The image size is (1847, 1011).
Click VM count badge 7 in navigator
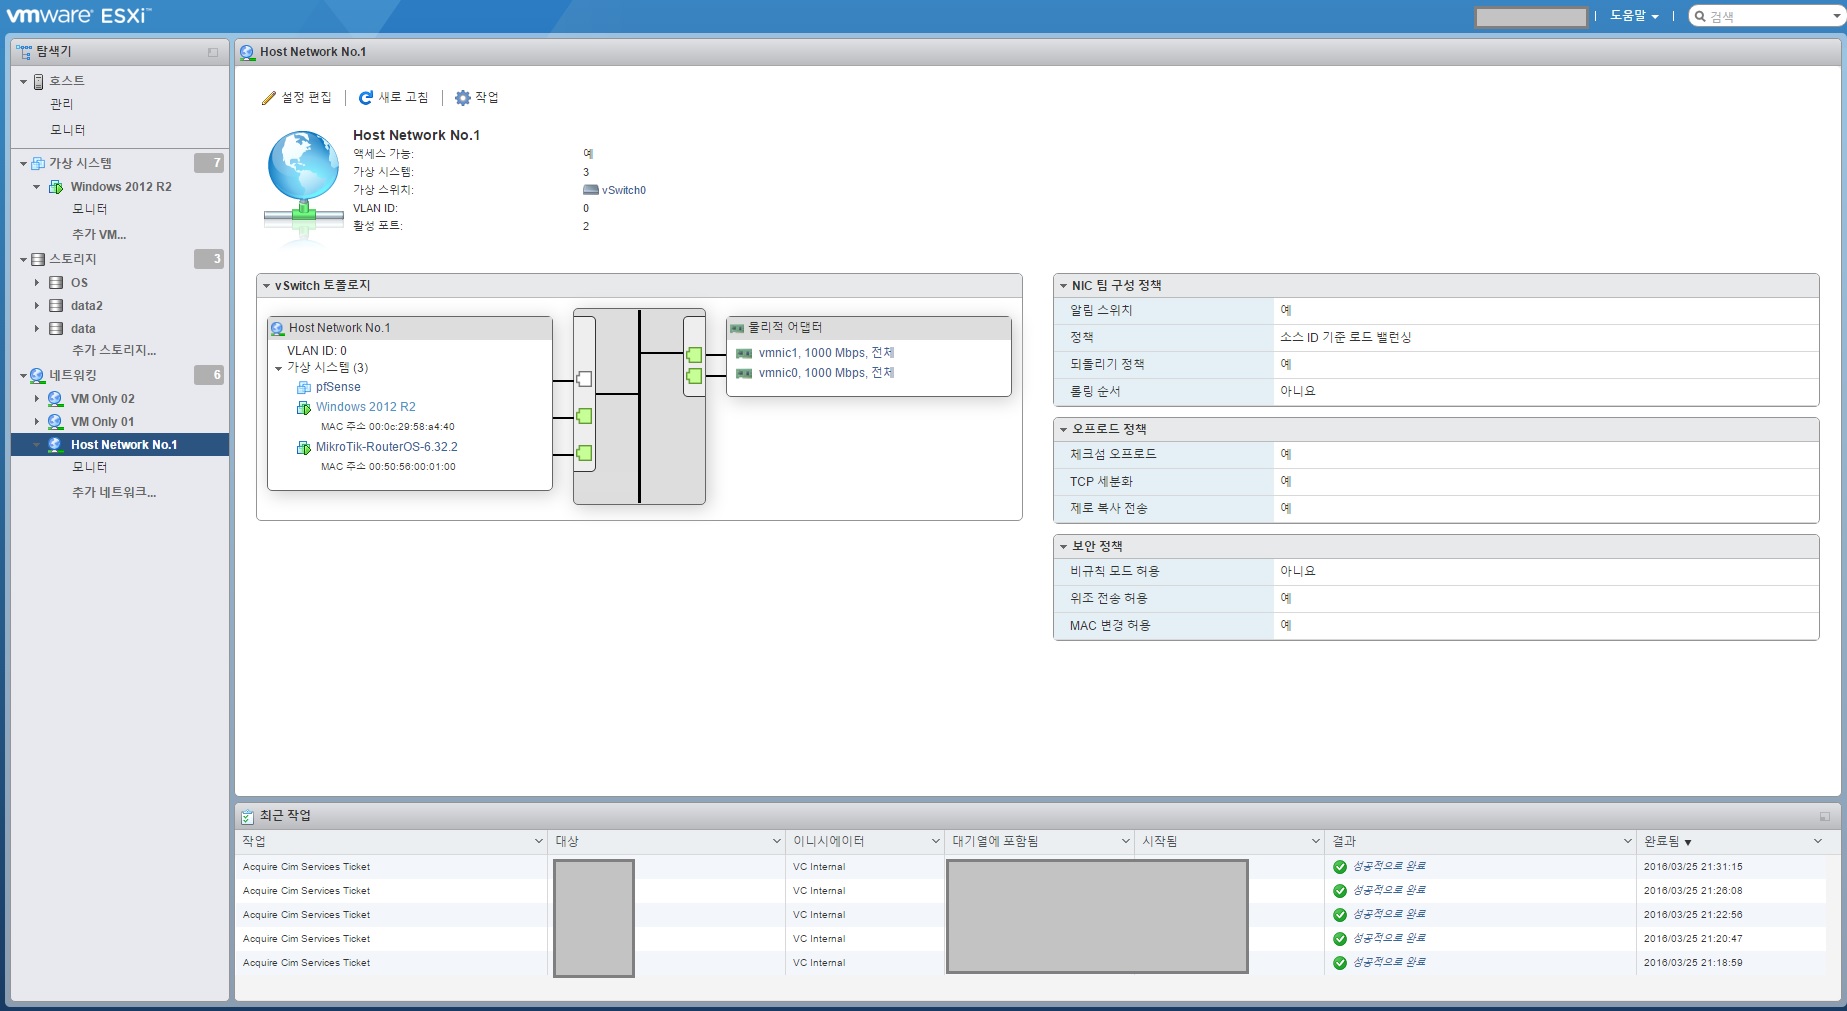(x=209, y=163)
